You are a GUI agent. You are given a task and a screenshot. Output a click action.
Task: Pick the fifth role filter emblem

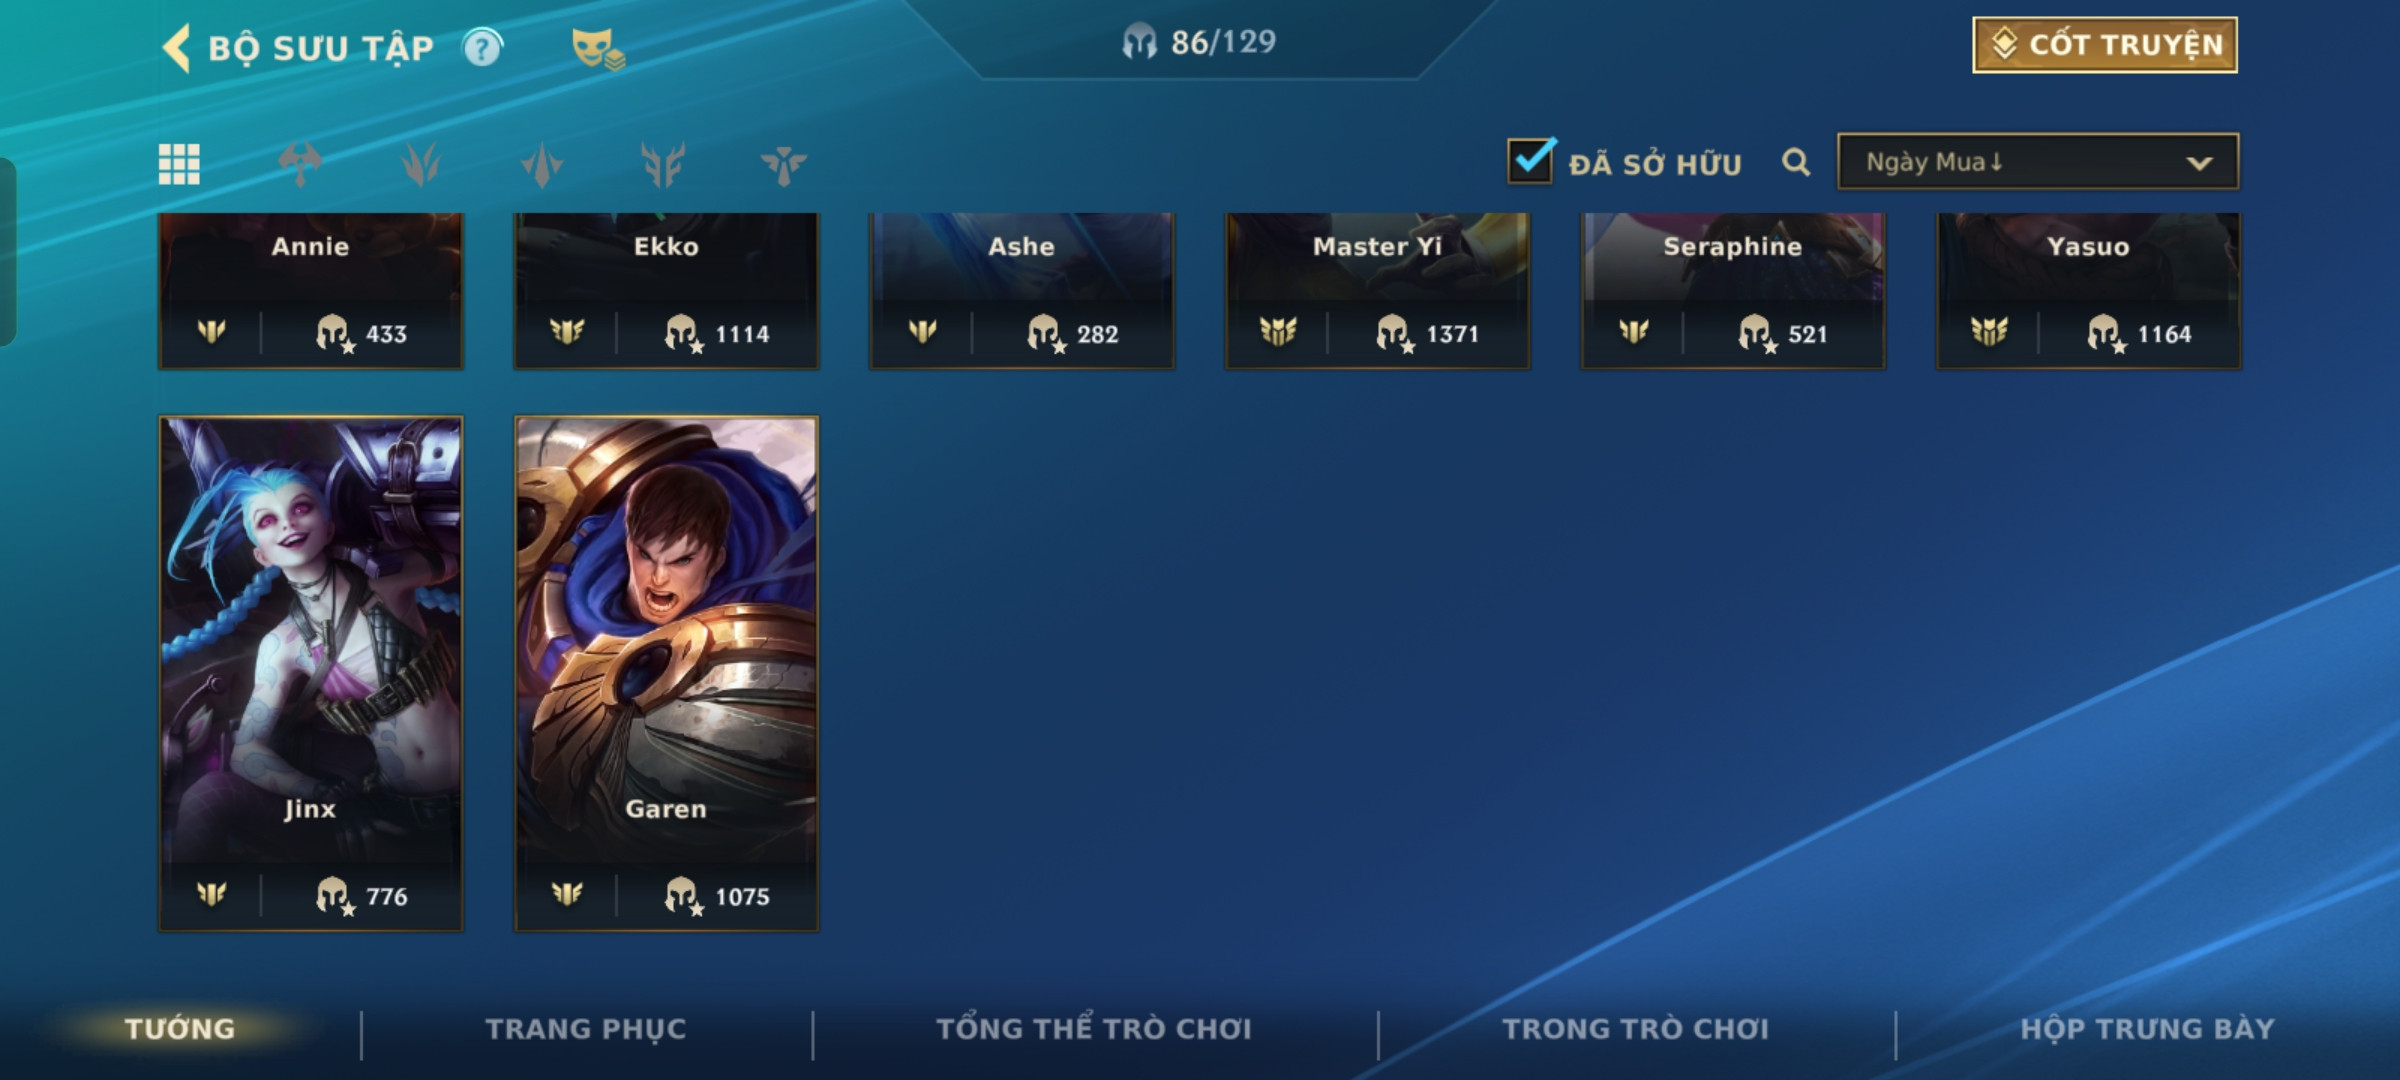coord(783,164)
